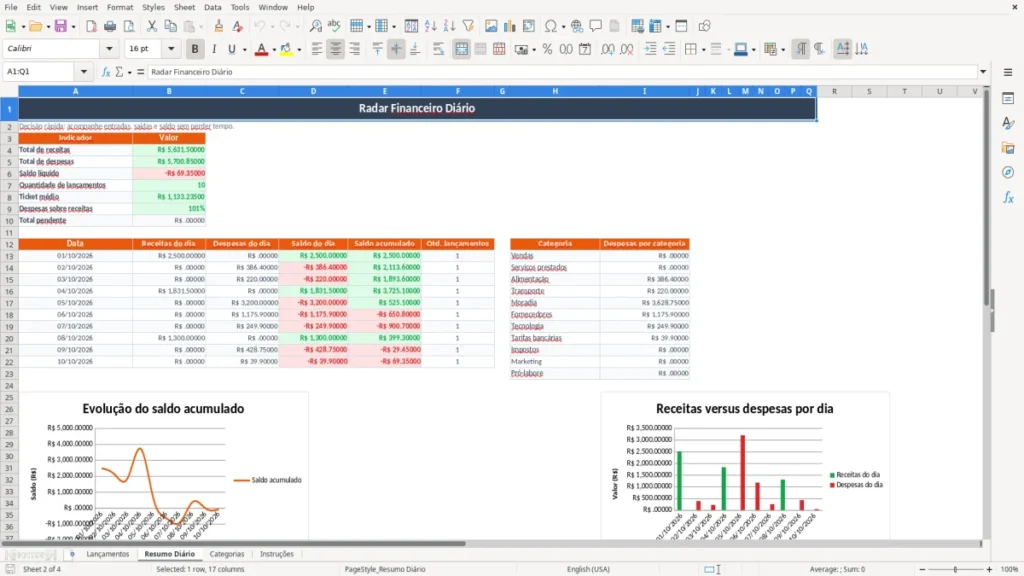Click the Export as PDF icon
Viewport: 1024px width, 576px height.
click(91, 26)
